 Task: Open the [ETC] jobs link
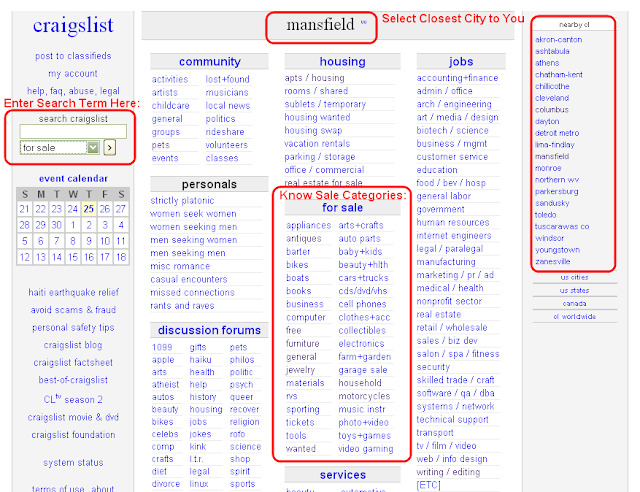coord(428,485)
